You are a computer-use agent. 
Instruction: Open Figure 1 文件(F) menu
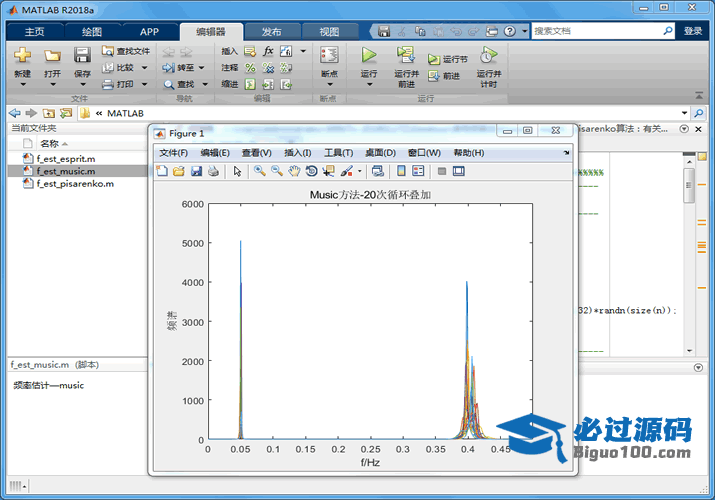(173, 153)
